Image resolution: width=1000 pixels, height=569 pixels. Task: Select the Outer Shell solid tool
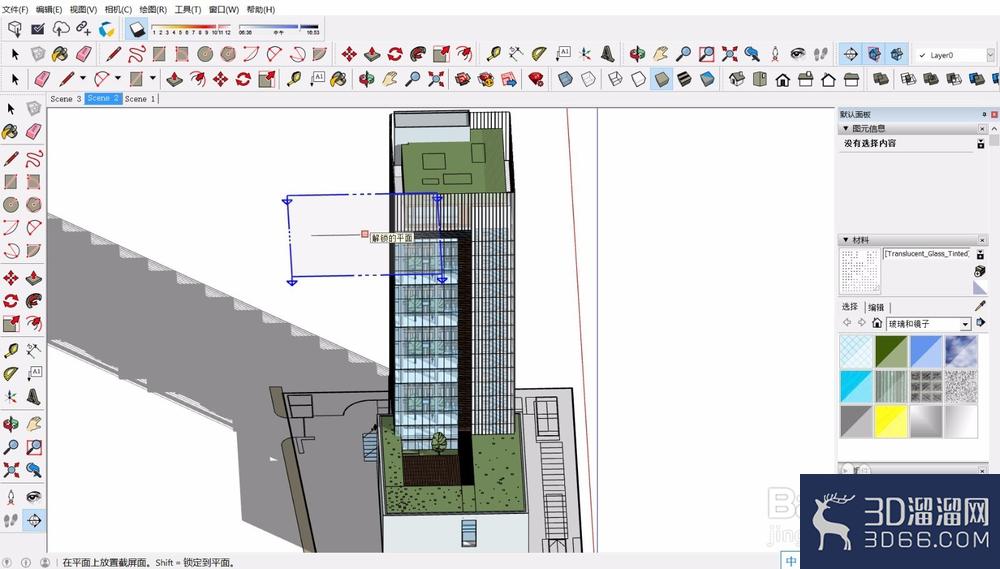tap(881, 79)
